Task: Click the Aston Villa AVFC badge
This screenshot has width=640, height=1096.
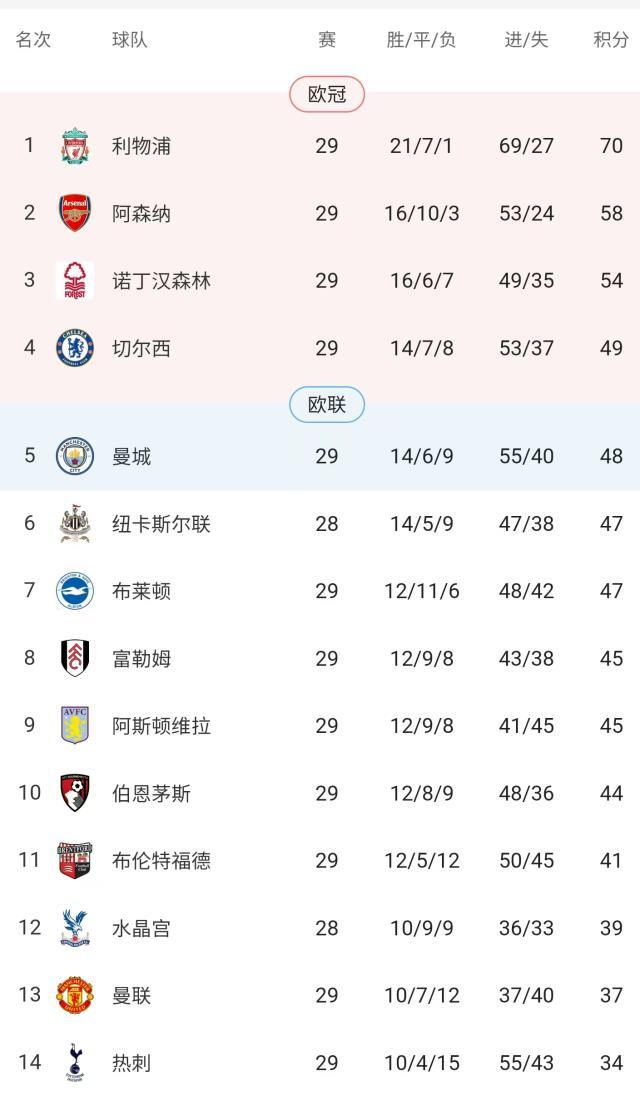Action: coord(72,725)
